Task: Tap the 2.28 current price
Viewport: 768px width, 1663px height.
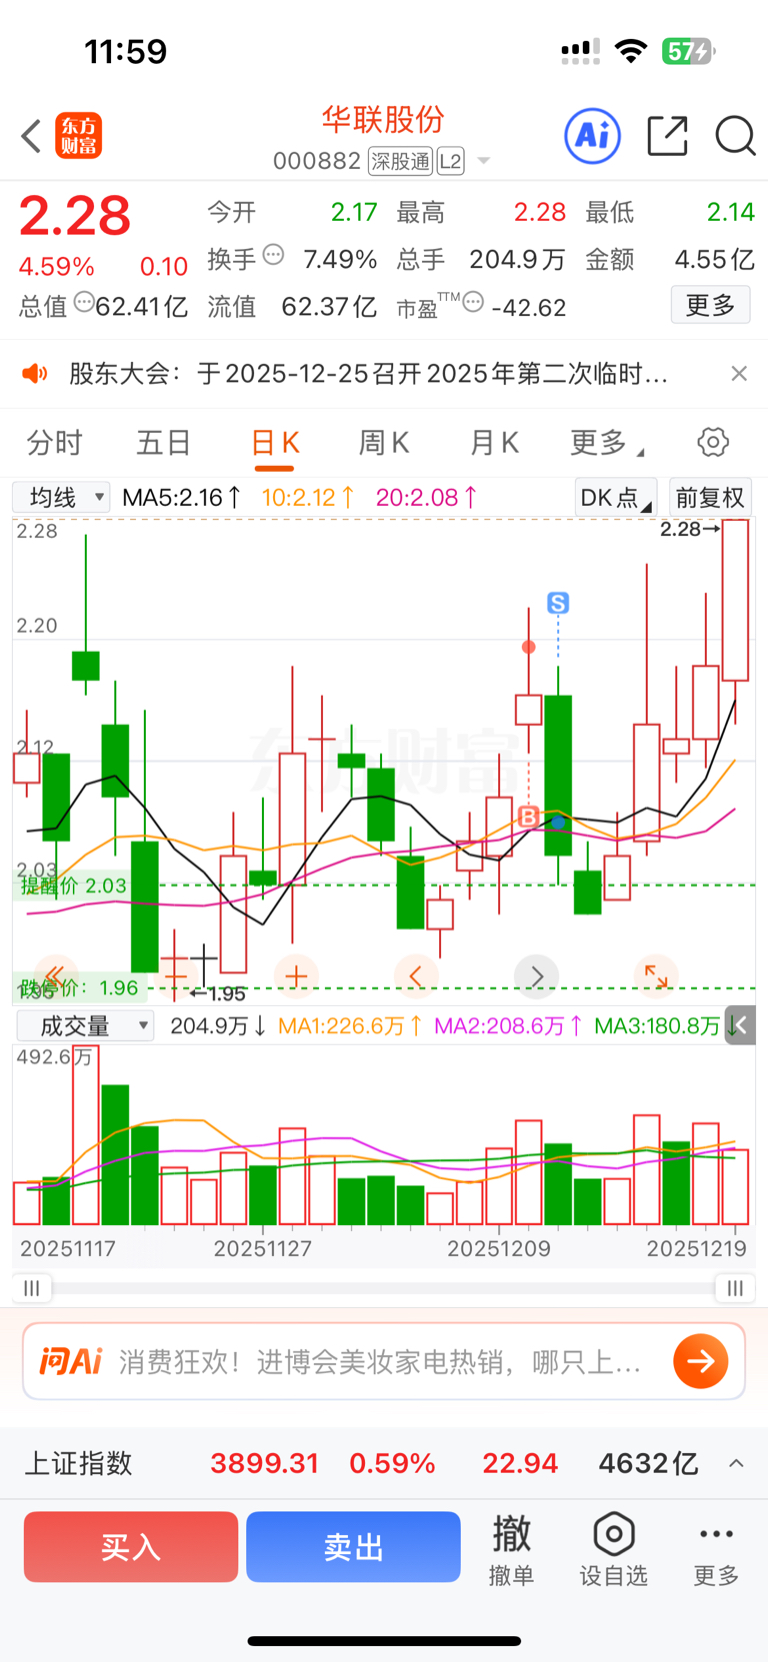Action: (75, 216)
